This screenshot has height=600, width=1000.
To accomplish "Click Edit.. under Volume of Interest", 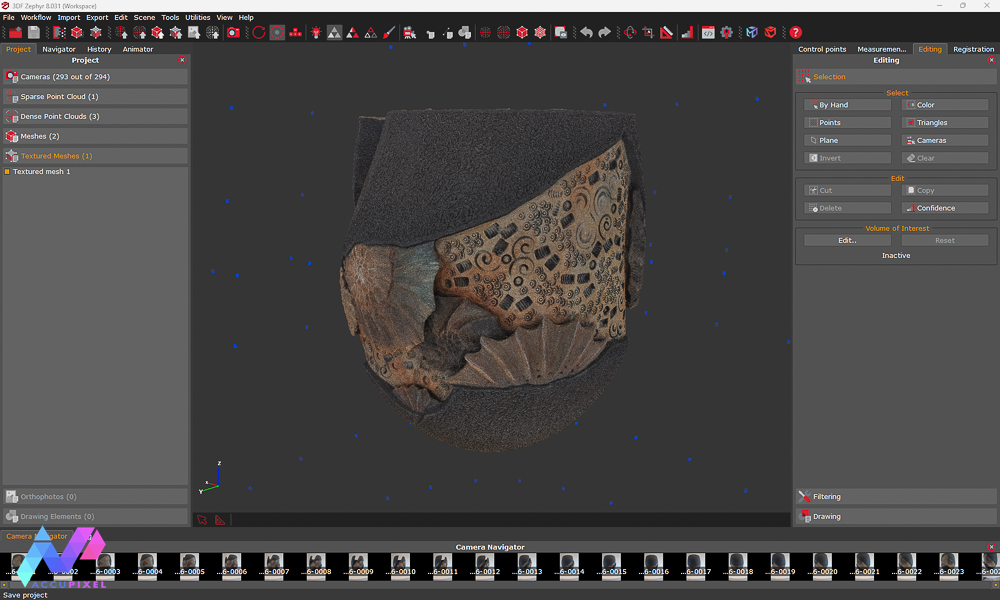I will click(846, 240).
